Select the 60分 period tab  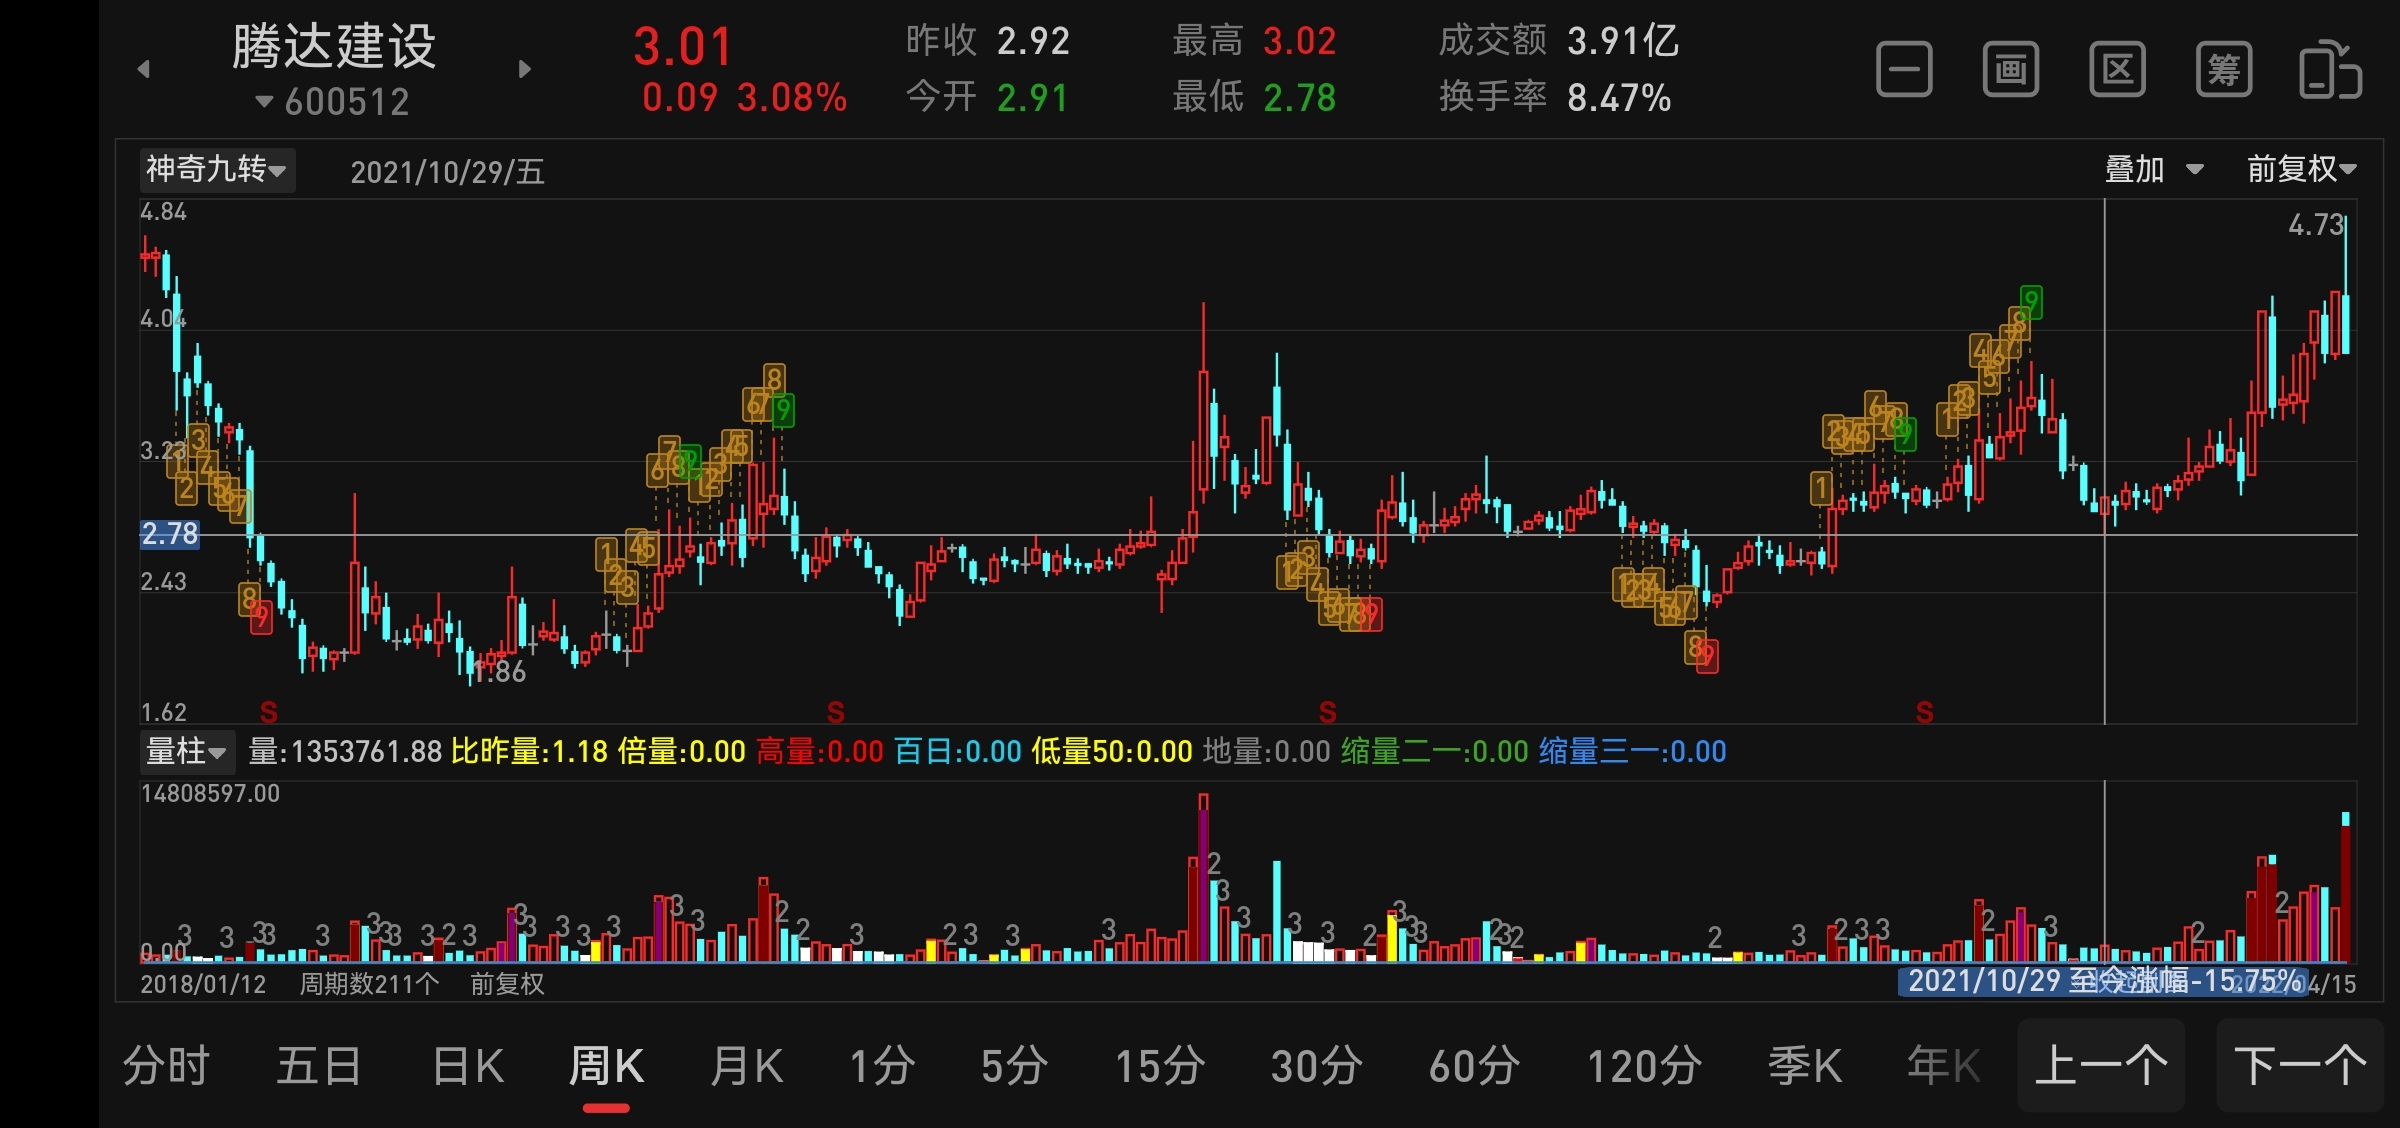click(x=1474, y=1066)
